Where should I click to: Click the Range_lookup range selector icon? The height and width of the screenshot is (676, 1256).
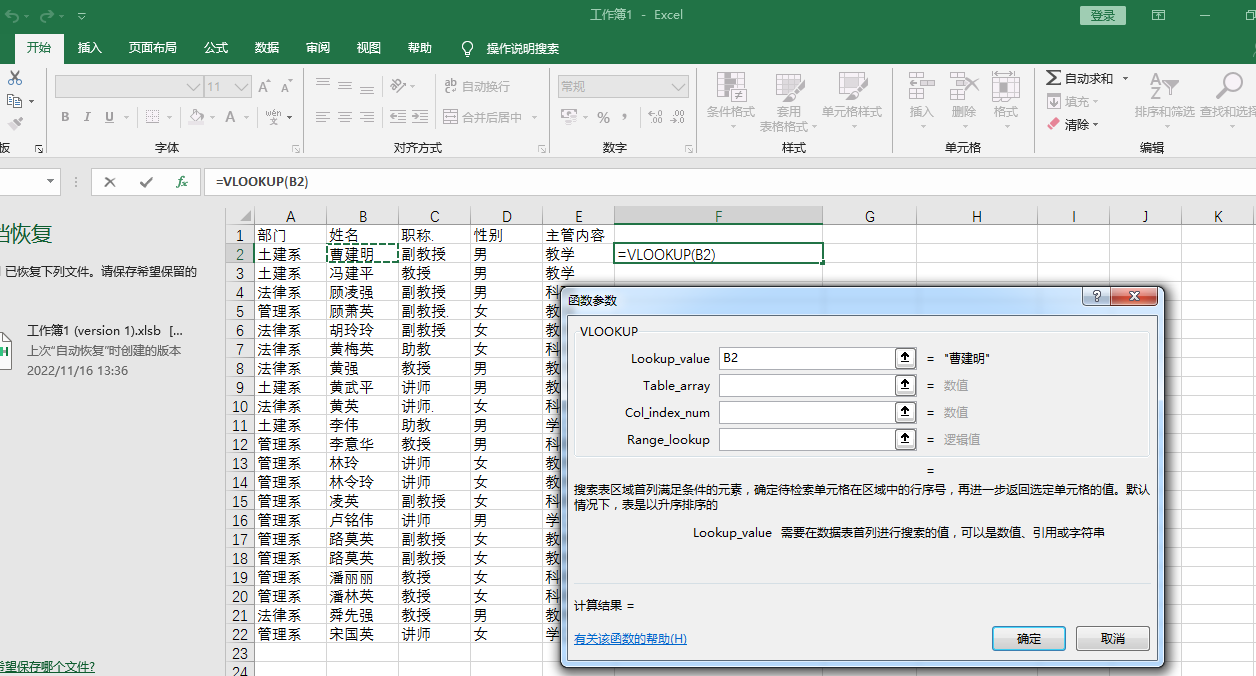tap(904, 439)
